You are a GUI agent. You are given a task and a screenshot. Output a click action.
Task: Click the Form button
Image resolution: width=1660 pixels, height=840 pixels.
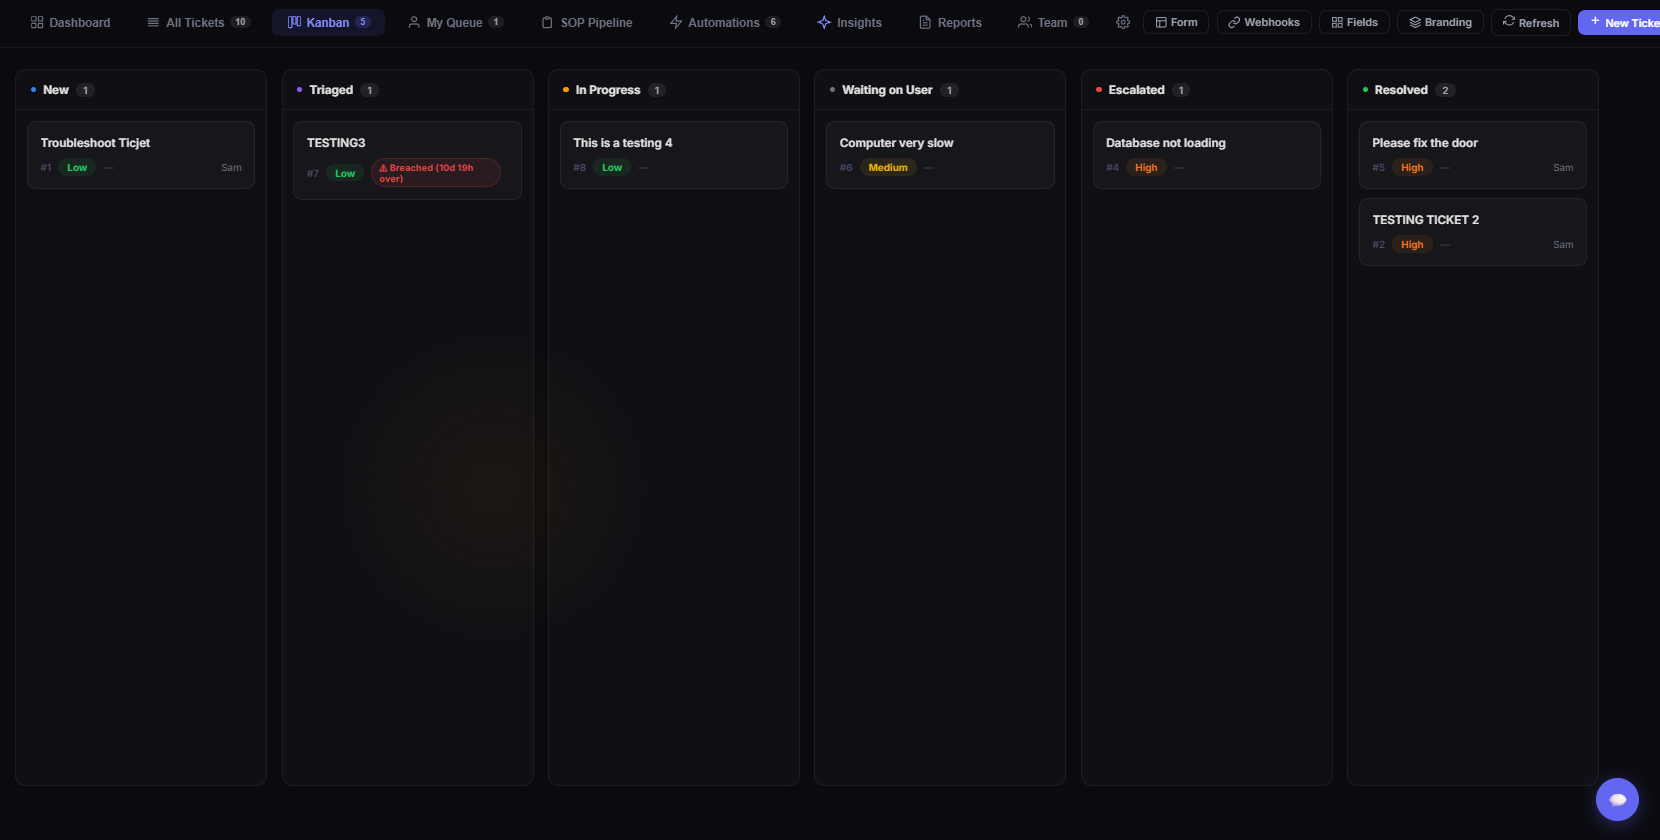(x=1176, y=22)
